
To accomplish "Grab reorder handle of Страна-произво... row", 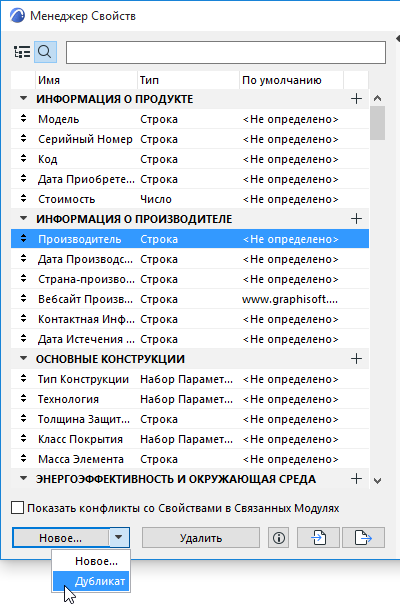I will coord(24,279).
